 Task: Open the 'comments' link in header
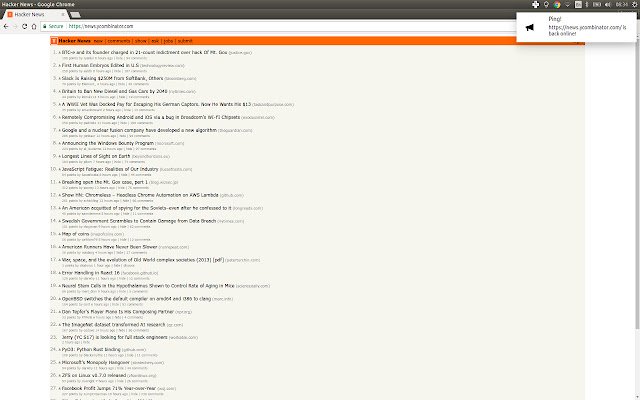click(x=119, y=41)
